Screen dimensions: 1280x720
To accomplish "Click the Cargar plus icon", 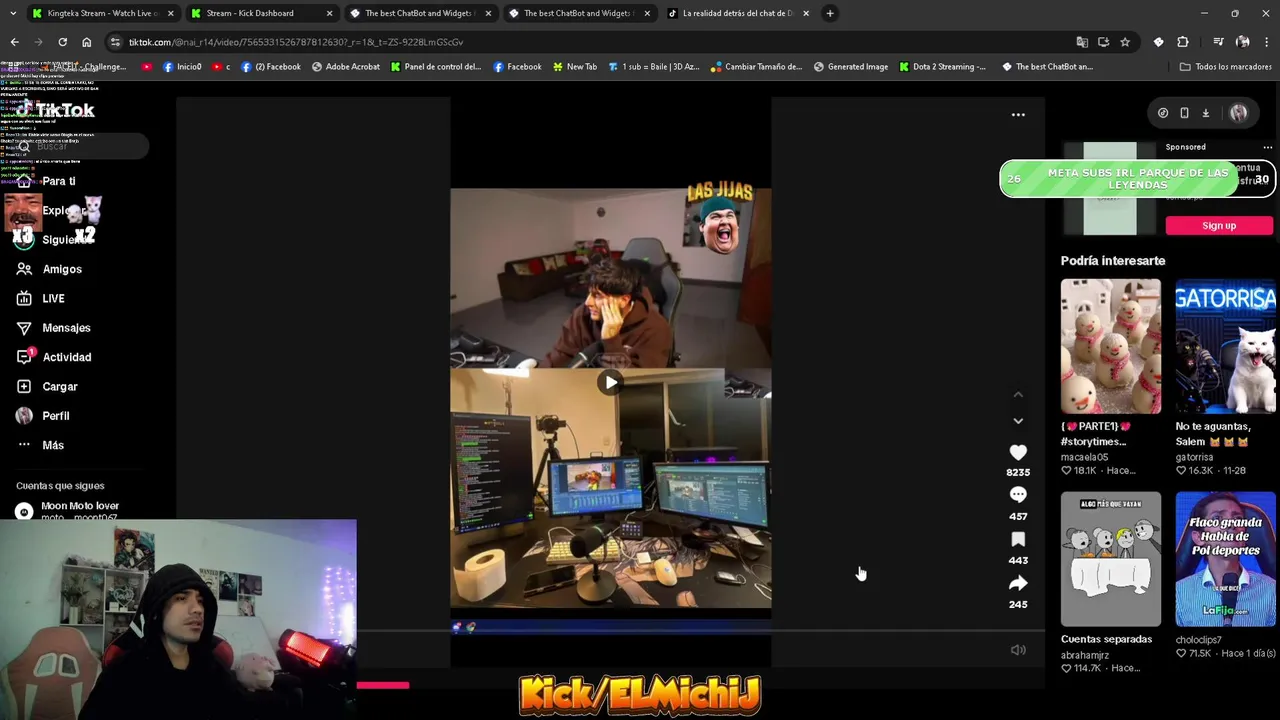I will [x=24, y=386].
